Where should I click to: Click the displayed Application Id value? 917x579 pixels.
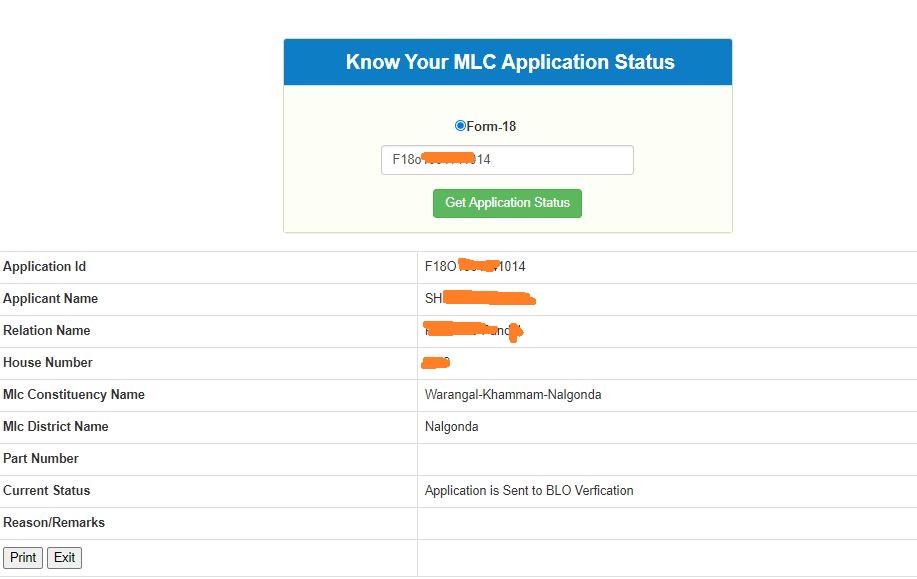(475, 266)
